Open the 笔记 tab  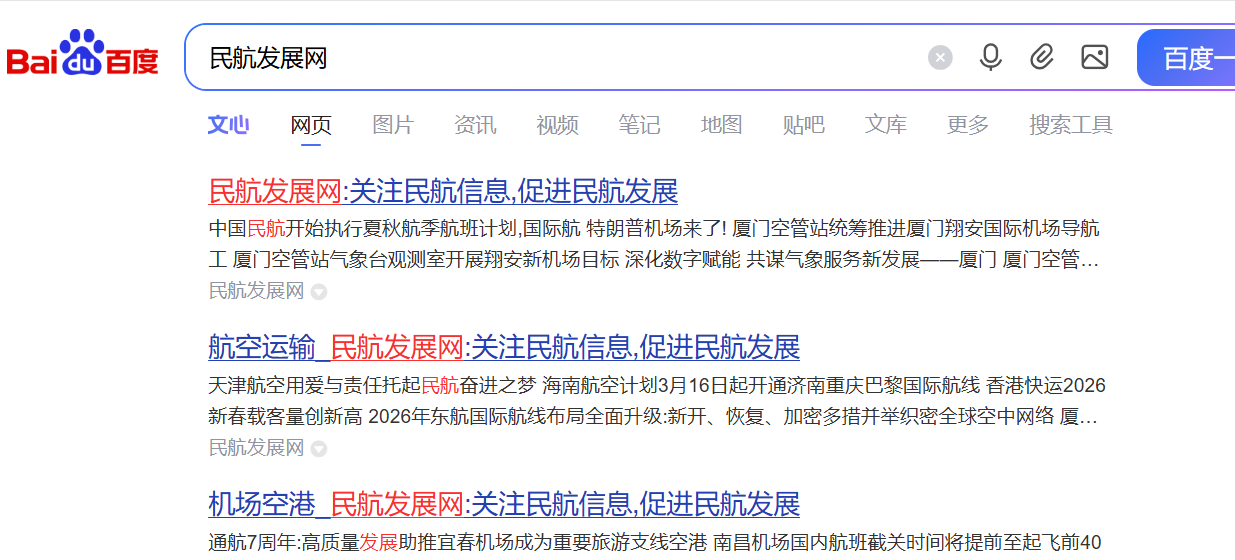pos(639,125)
